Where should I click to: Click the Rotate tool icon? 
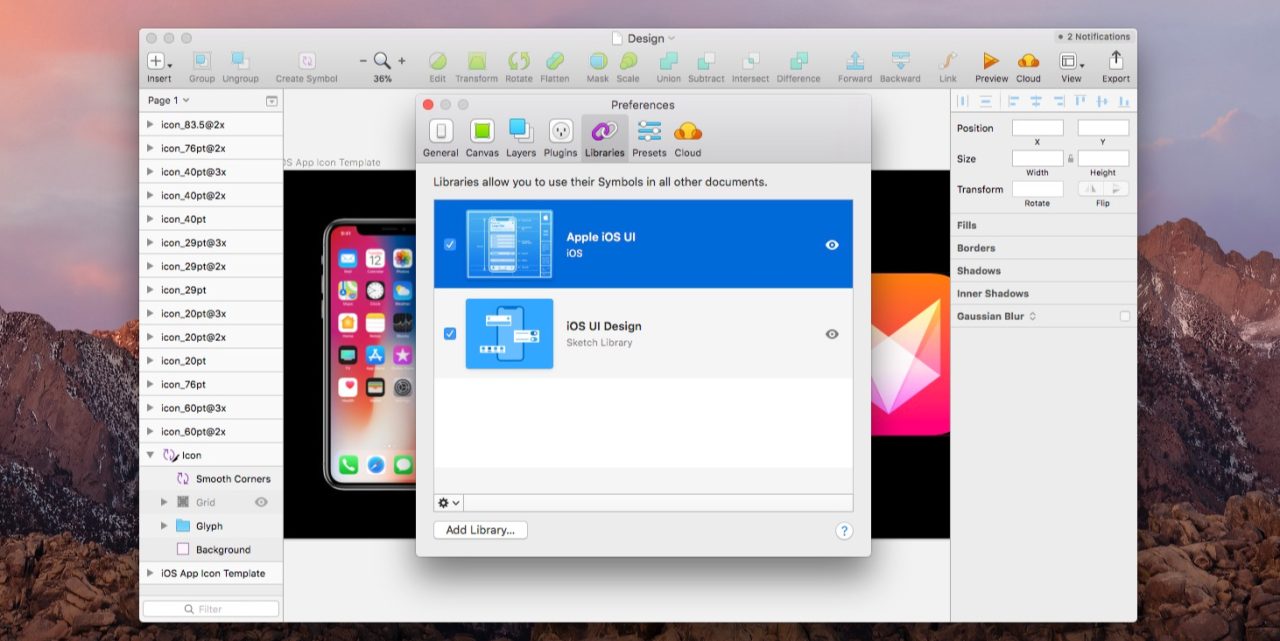519,62
